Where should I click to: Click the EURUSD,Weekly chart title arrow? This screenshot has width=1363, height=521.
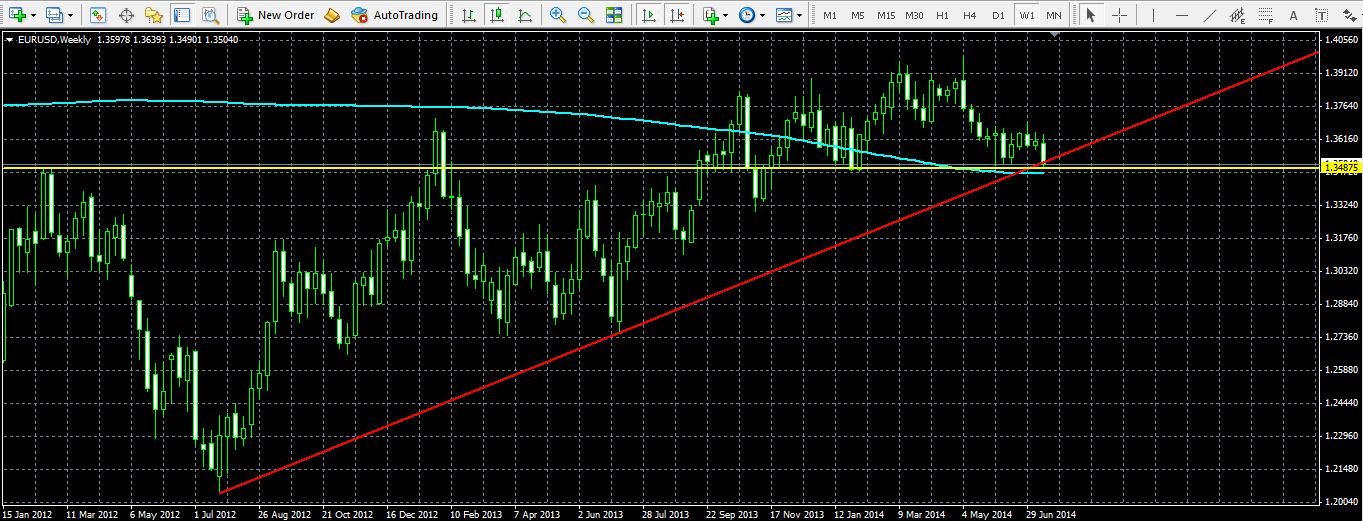coord(10,39)
